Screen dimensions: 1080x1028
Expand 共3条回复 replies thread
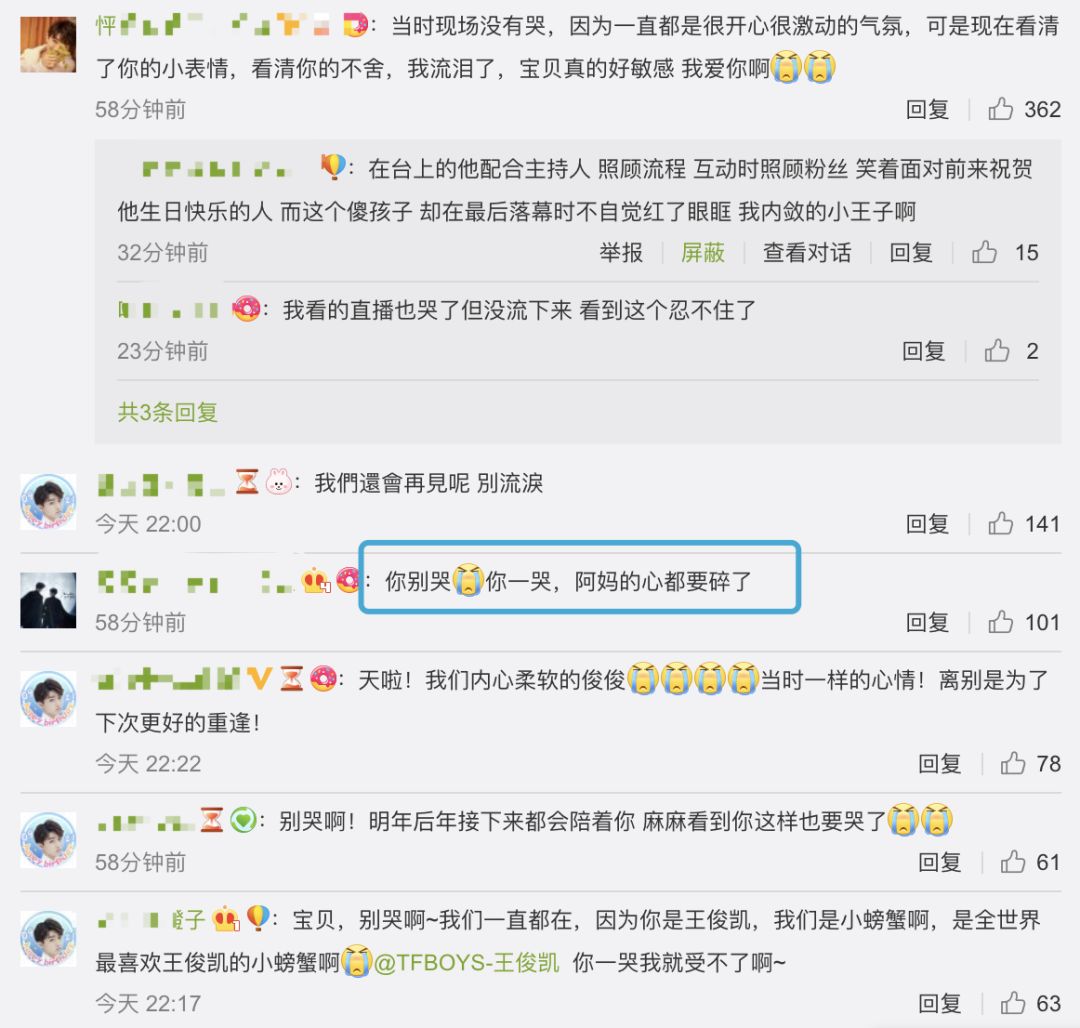(167, 412)
